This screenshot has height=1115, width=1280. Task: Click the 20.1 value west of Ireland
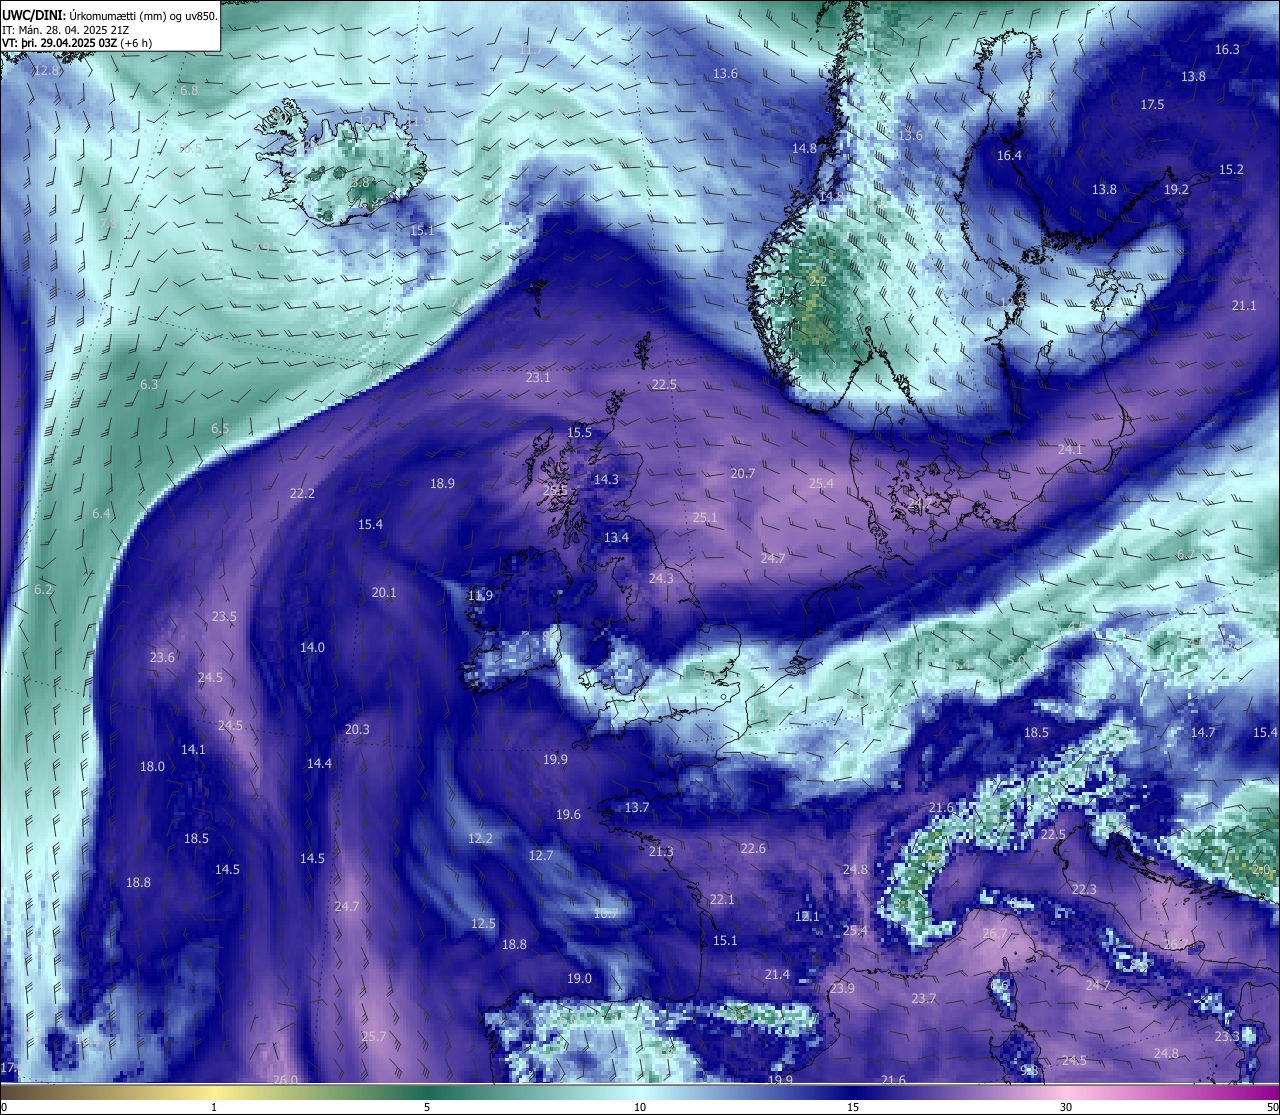384,593
